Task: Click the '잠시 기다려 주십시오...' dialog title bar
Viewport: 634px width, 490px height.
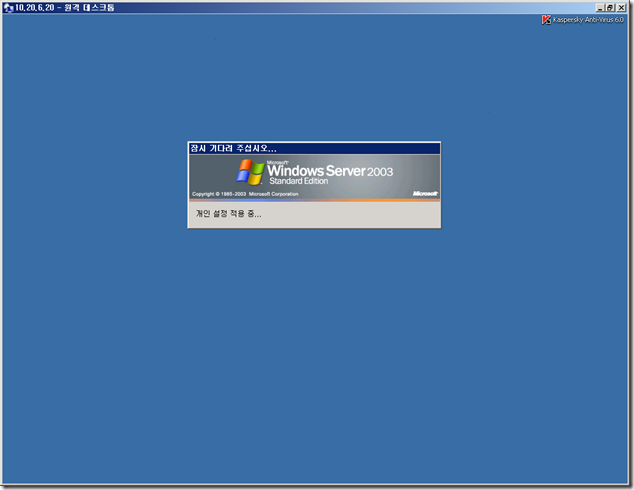Action: [x=314, y=148]
